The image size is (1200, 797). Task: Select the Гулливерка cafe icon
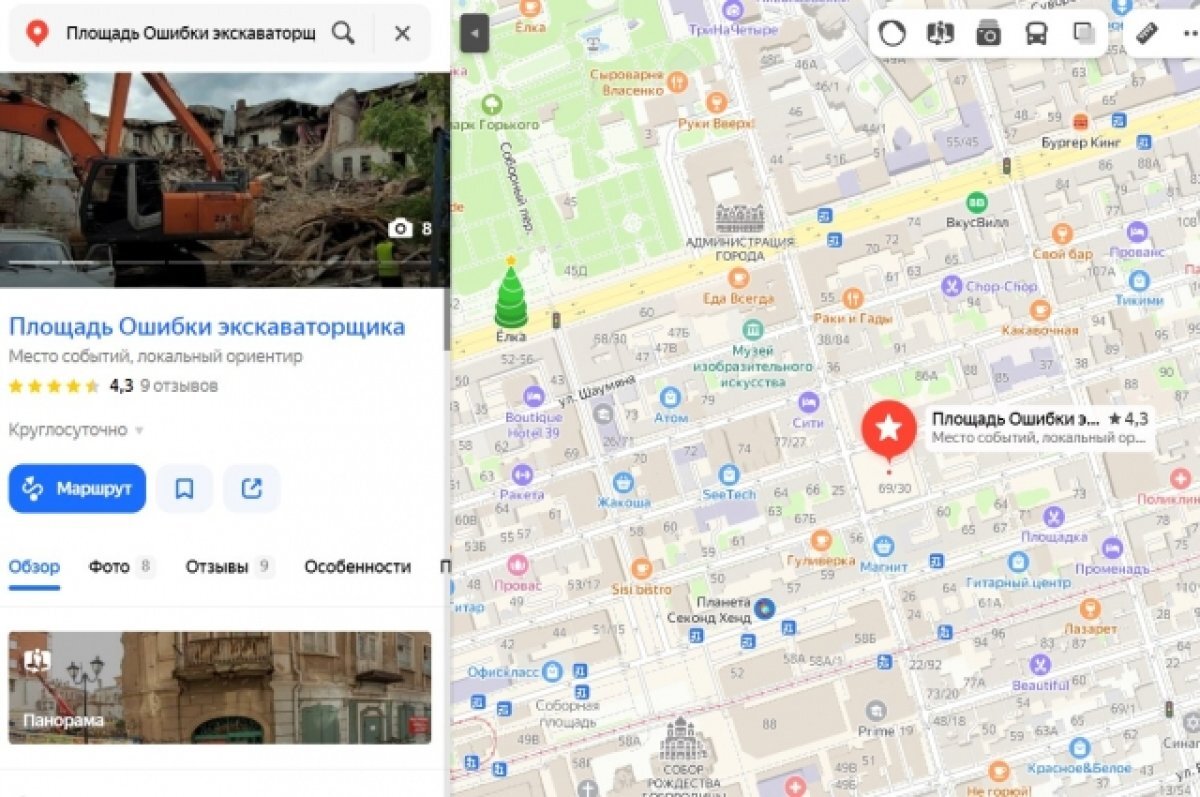pyautogui.click(x=821, y=541)
